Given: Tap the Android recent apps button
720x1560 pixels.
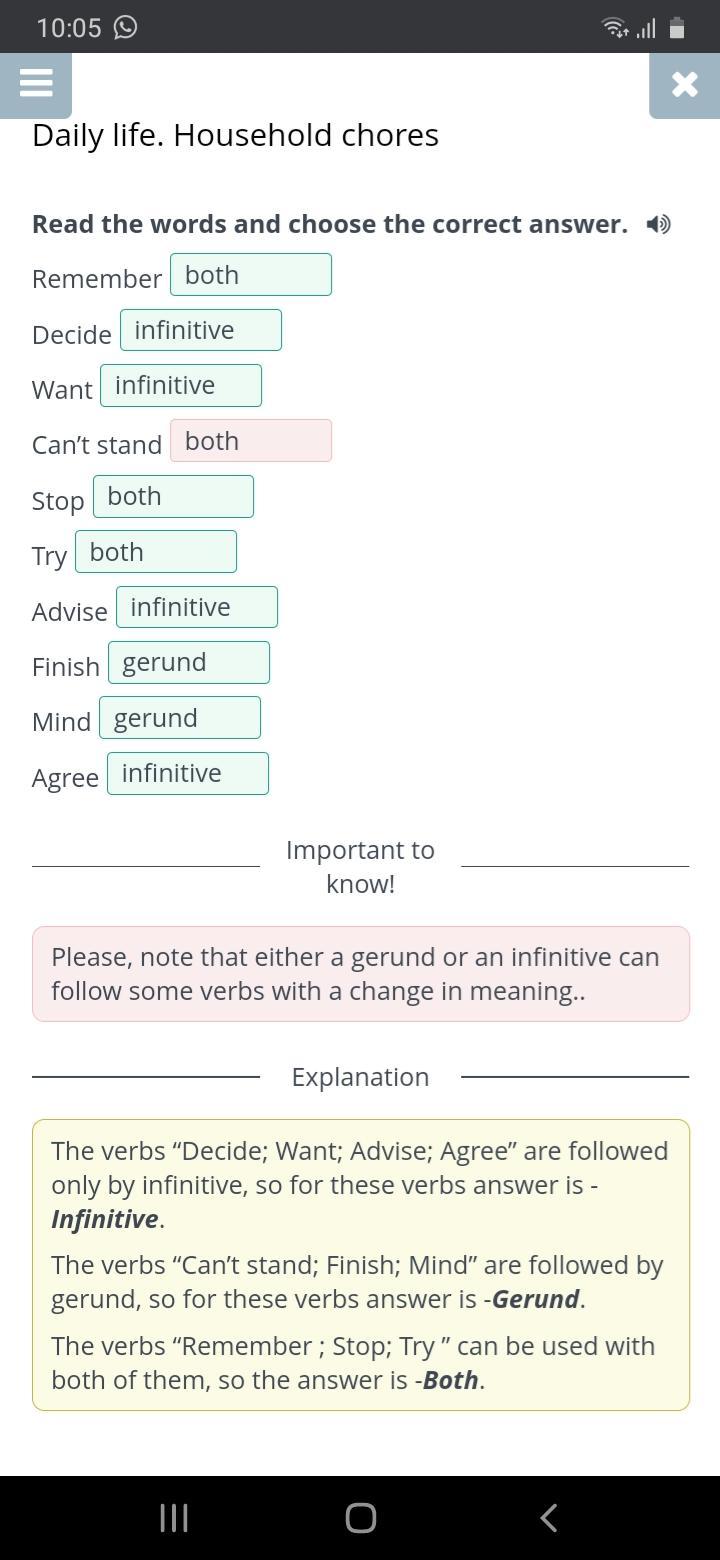Looking at the screenshot, I should [174, 1518].
